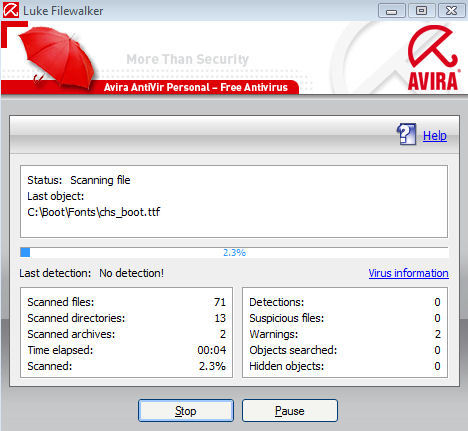Screen dimensions: 468x431
Task: Open the Virus information link
Action: [408, 273]
